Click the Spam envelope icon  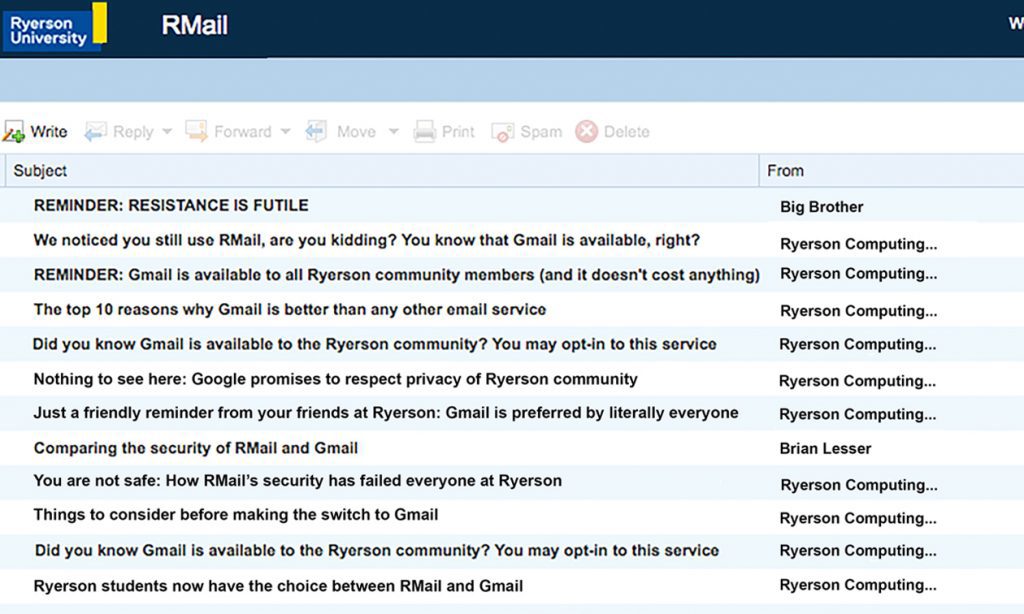coord(502,132)
